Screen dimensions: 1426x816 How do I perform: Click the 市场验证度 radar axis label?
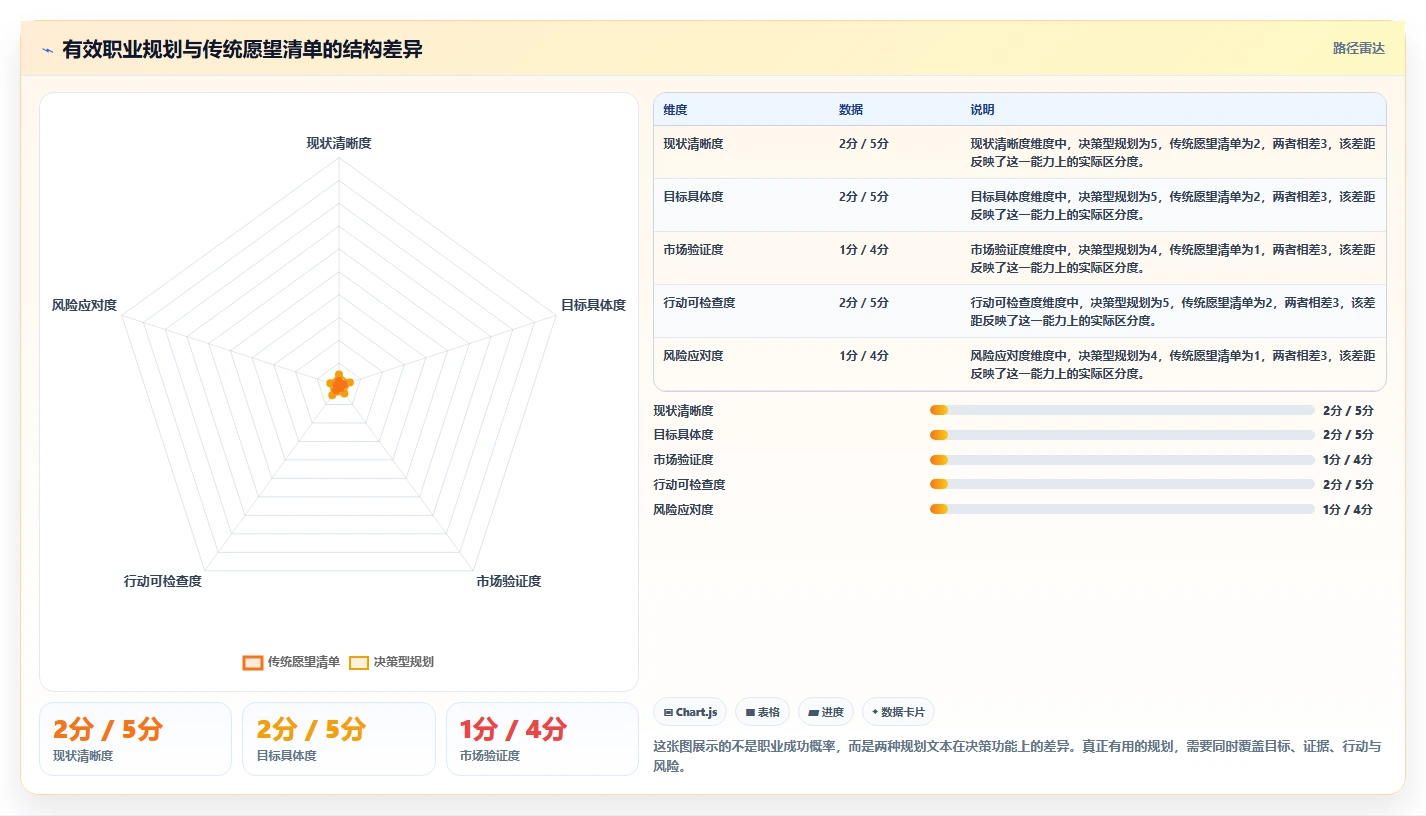(x=509, y=581)
